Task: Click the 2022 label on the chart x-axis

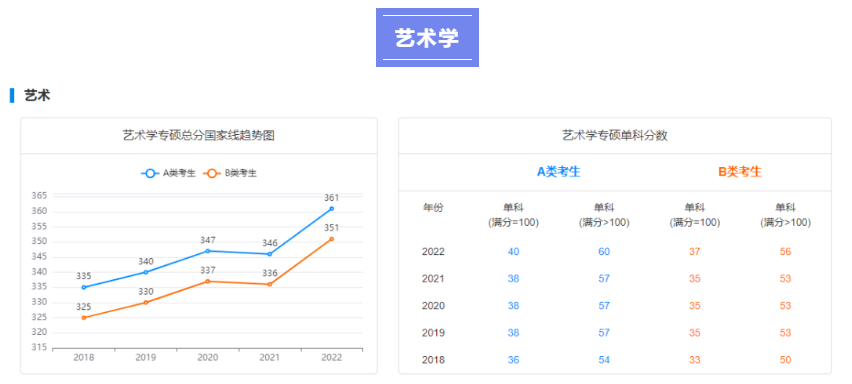Action: pyautogui.click(x=331, y=357)
